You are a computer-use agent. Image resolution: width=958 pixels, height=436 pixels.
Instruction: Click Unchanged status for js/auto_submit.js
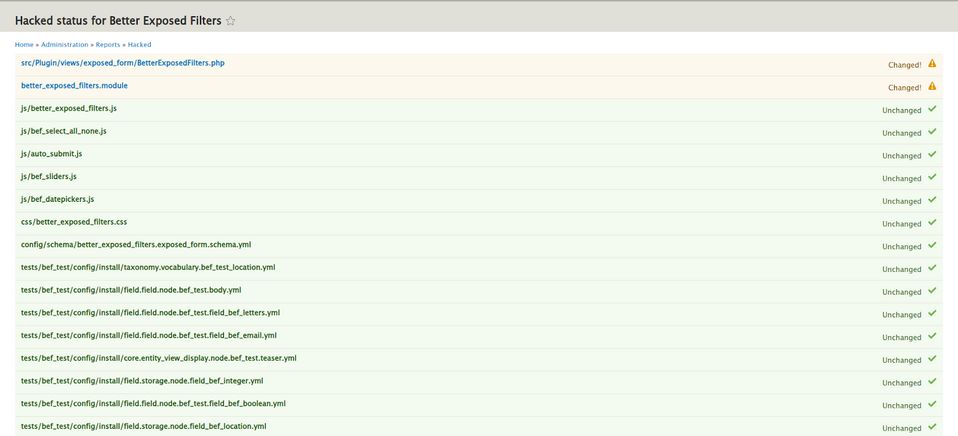tap(902, 156)
